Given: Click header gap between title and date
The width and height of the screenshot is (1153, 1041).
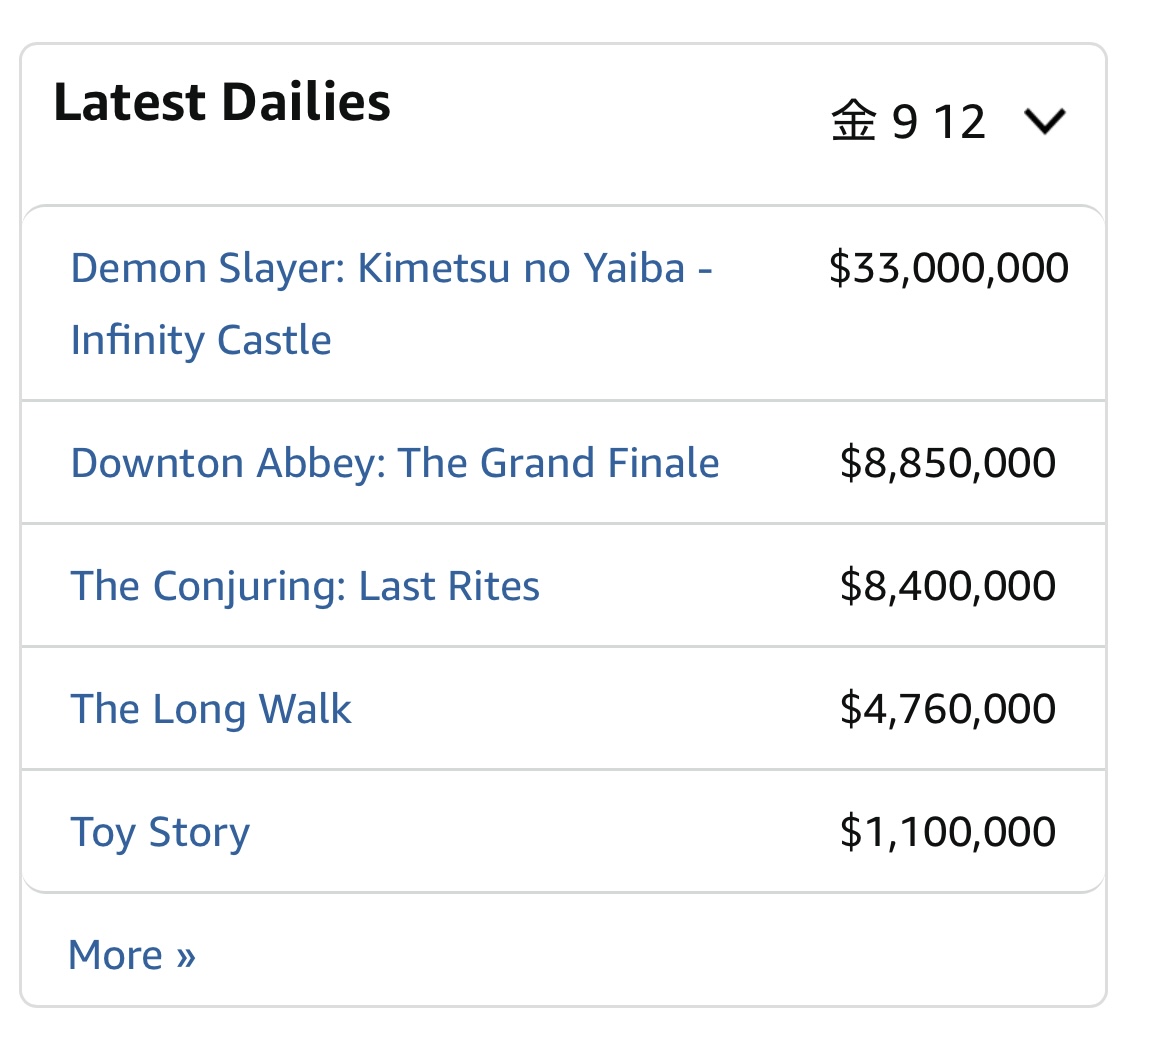Looking at the screenshot, I should click(610, 110).
